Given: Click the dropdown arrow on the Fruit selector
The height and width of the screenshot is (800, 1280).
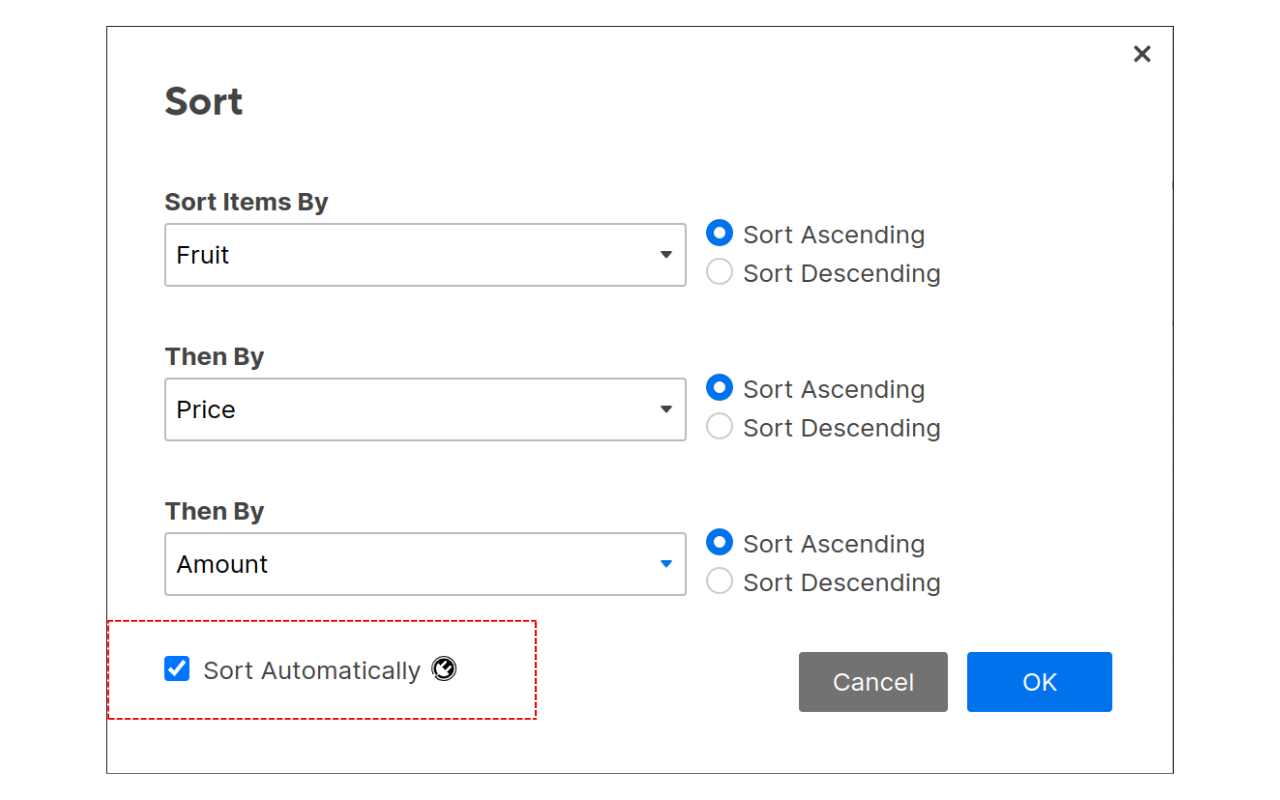Looking at the screenshot, I should [x=666, y=254].
